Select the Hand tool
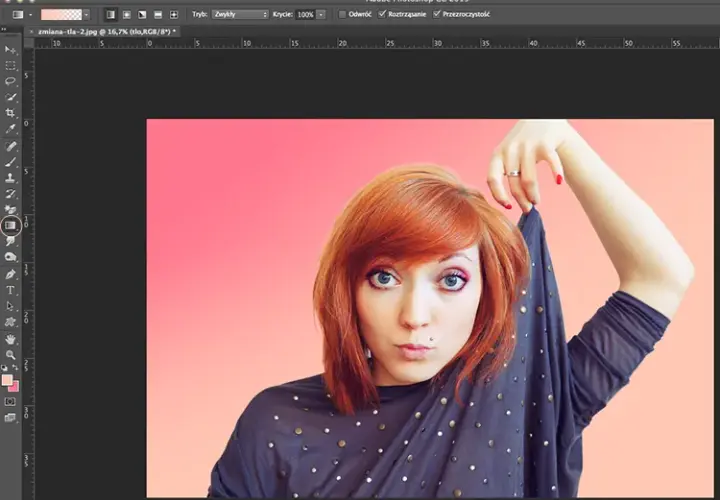The height and width of the screenshot is (500, 720). 10,339
